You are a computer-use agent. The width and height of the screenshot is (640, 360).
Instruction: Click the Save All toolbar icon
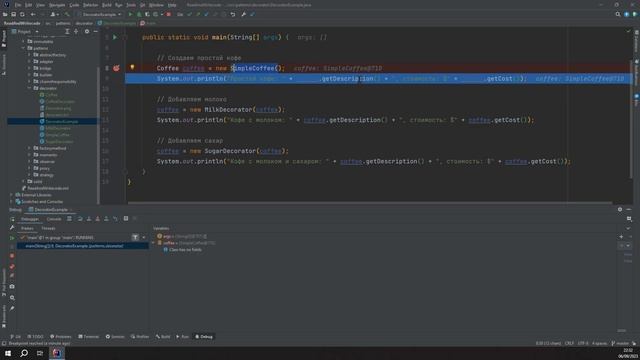13,14
